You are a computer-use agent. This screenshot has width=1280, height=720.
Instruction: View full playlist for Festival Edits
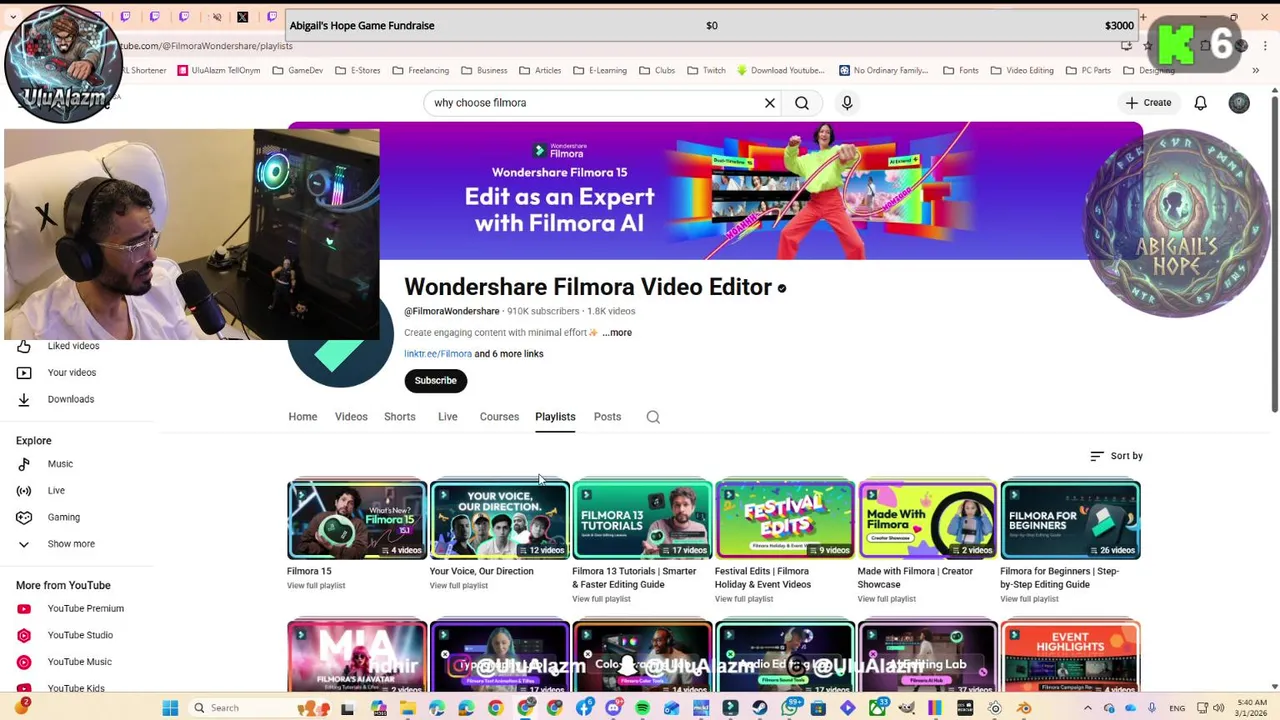(744, 599)
